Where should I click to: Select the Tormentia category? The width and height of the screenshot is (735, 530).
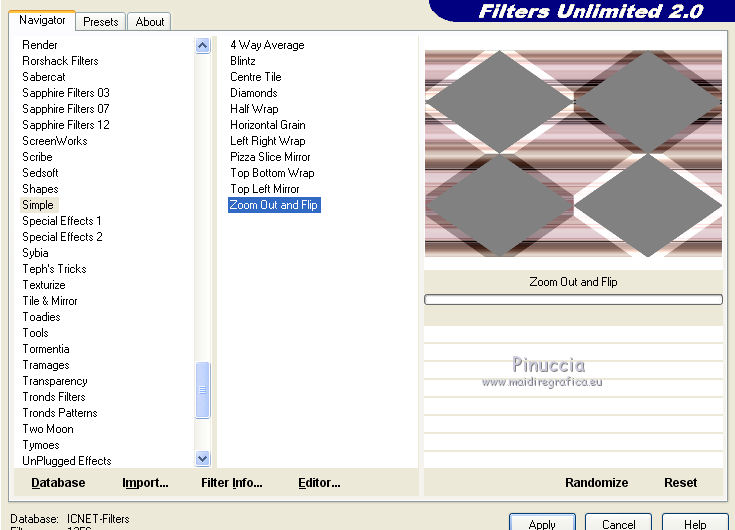click(x=45, y=349)
